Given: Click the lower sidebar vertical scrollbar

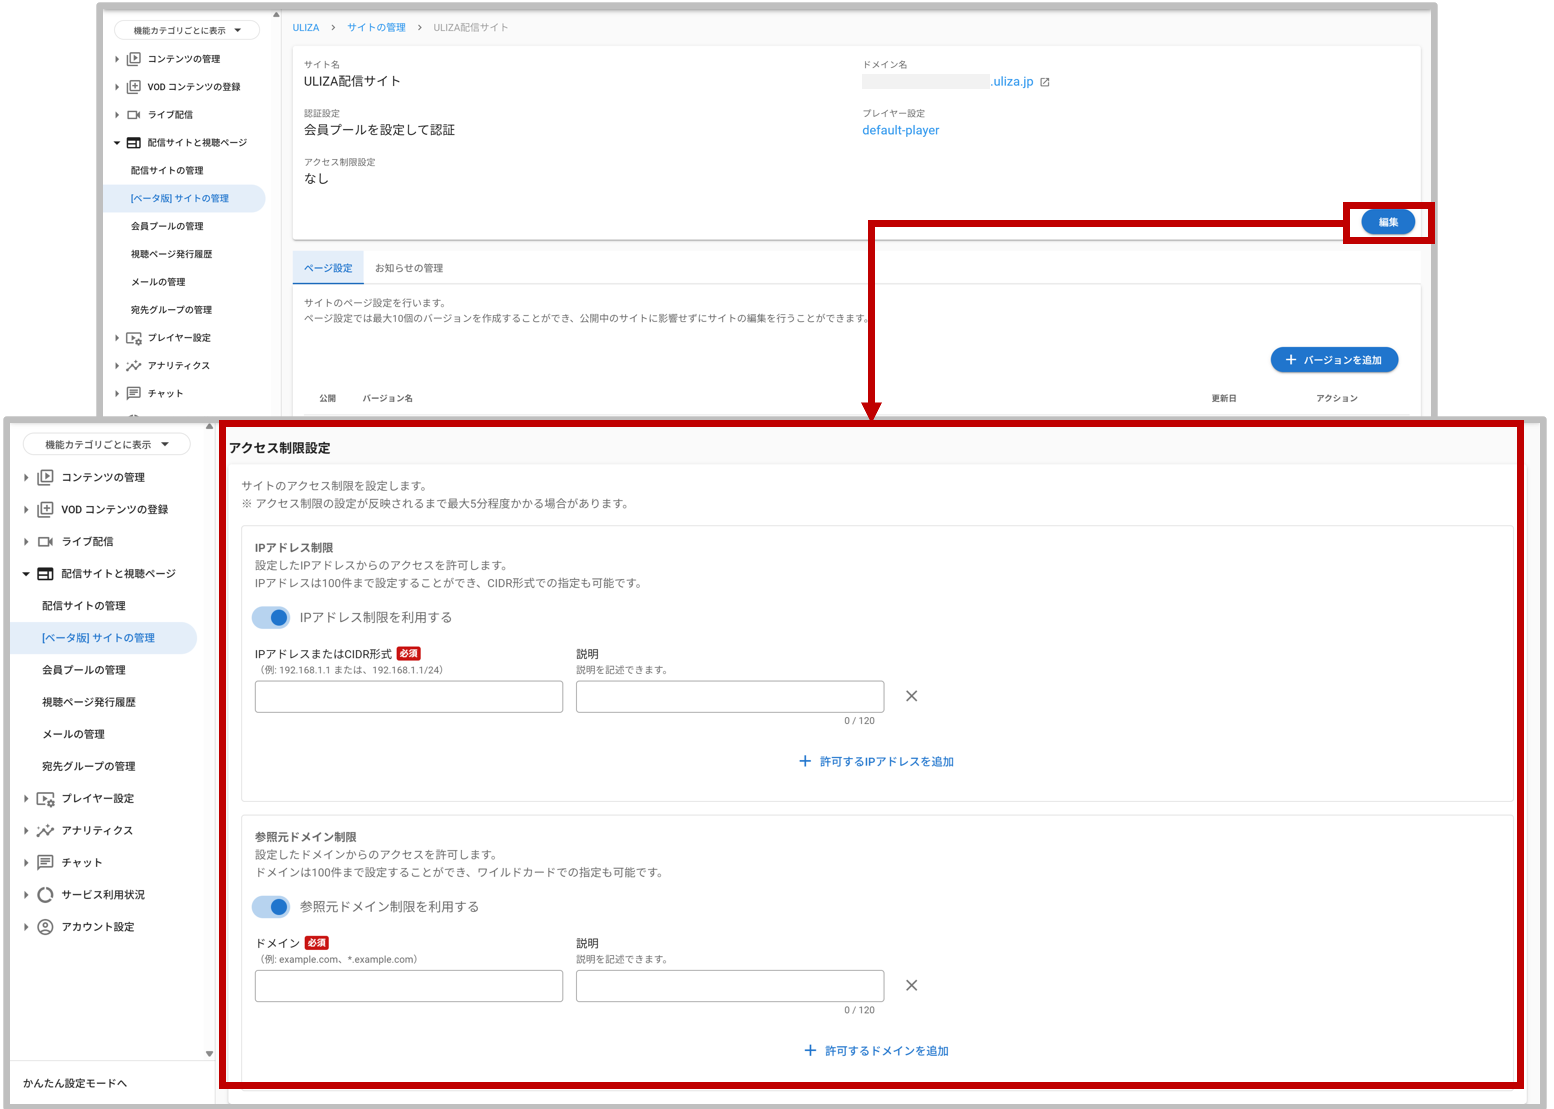Looking at the screenshot, I should (x=209, y=740).
